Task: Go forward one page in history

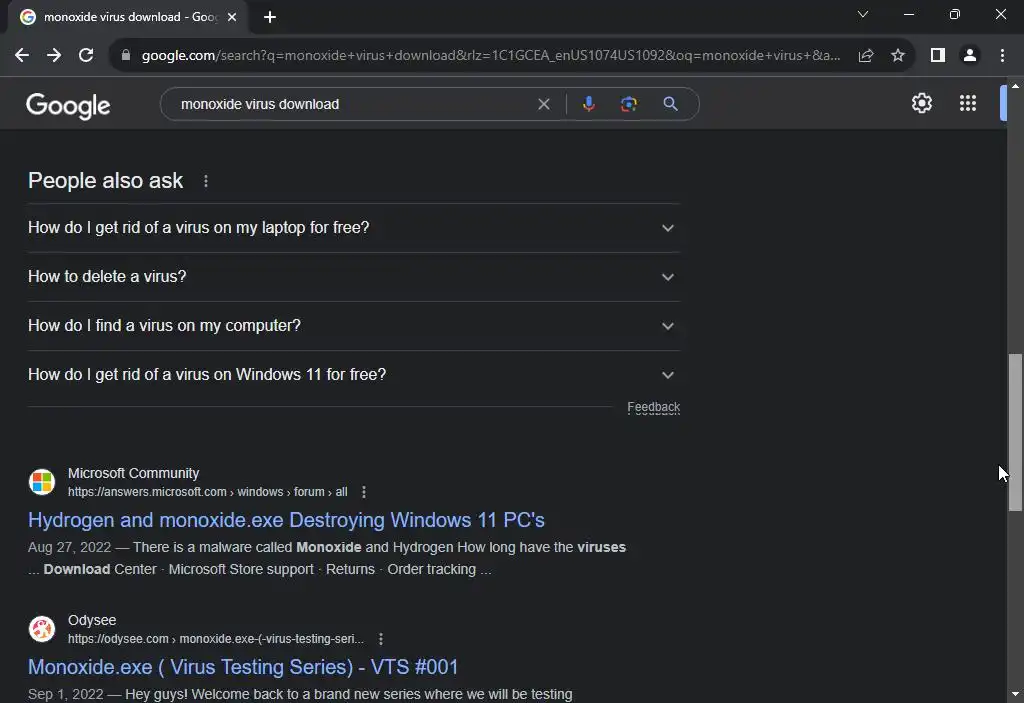Action: (x=54, y=56)
